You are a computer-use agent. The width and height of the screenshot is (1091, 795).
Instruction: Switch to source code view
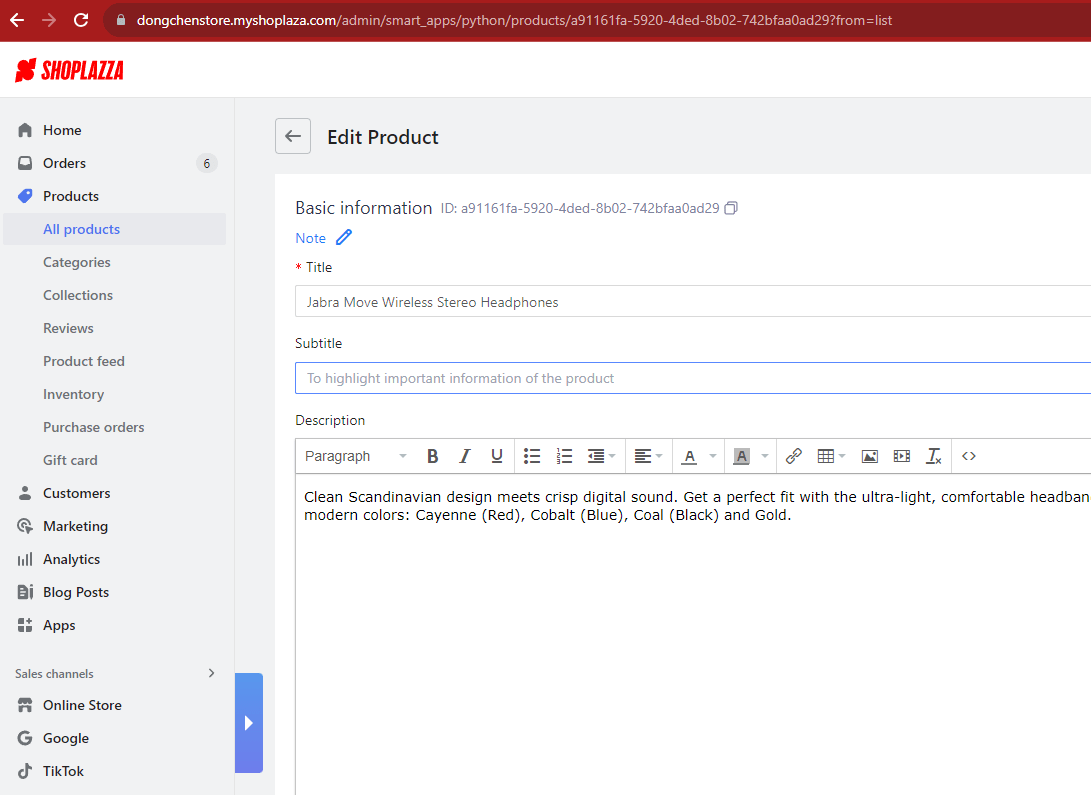pyautogui.click(x=969, y=456)
